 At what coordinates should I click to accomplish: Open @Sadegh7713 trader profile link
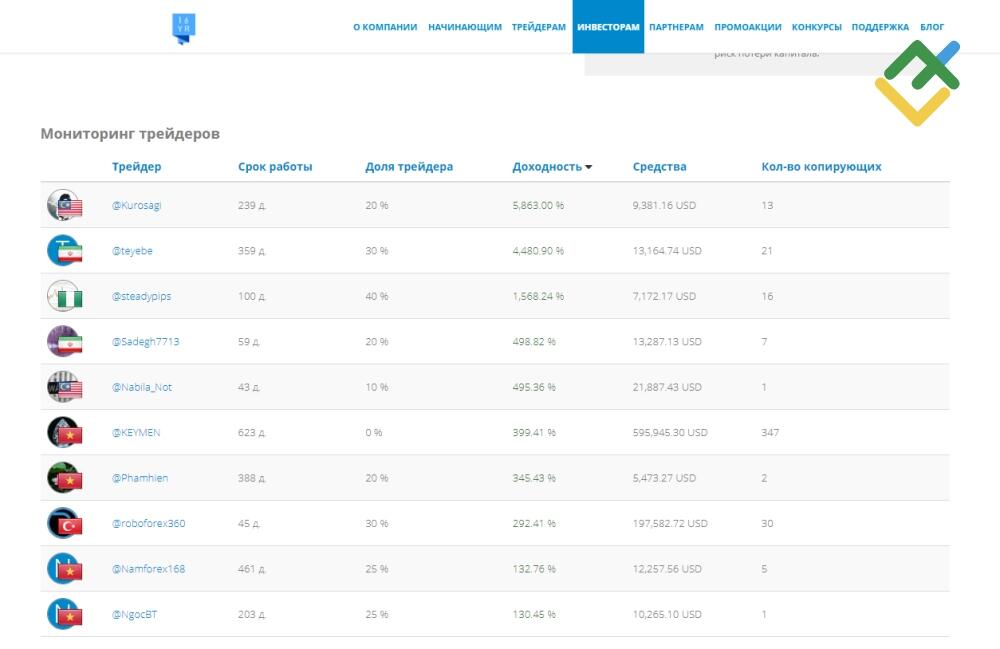click(145, 342)
